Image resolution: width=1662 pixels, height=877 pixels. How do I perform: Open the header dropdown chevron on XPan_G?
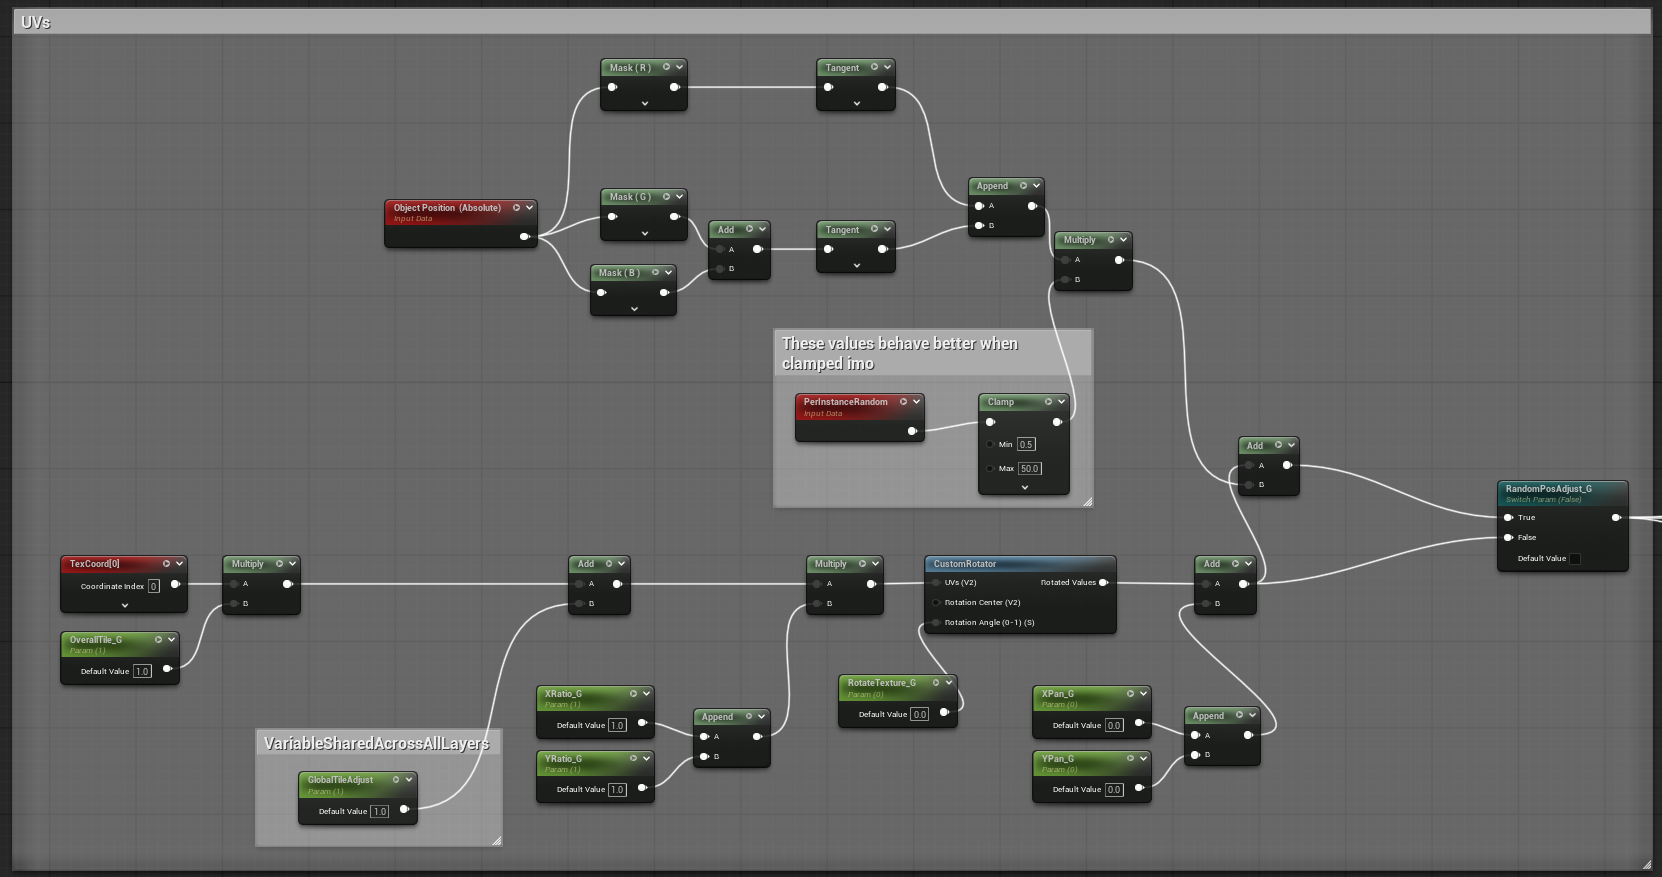pos(1143,694)
